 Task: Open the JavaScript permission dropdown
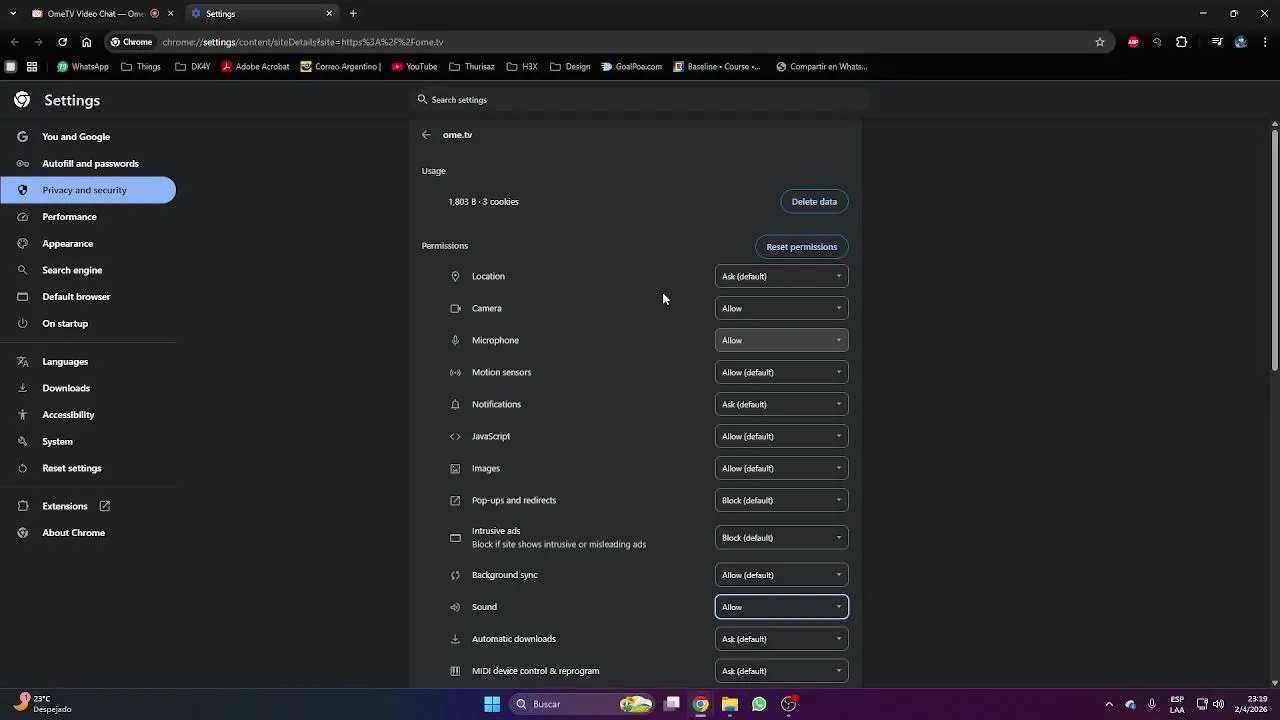coord(782,436)
